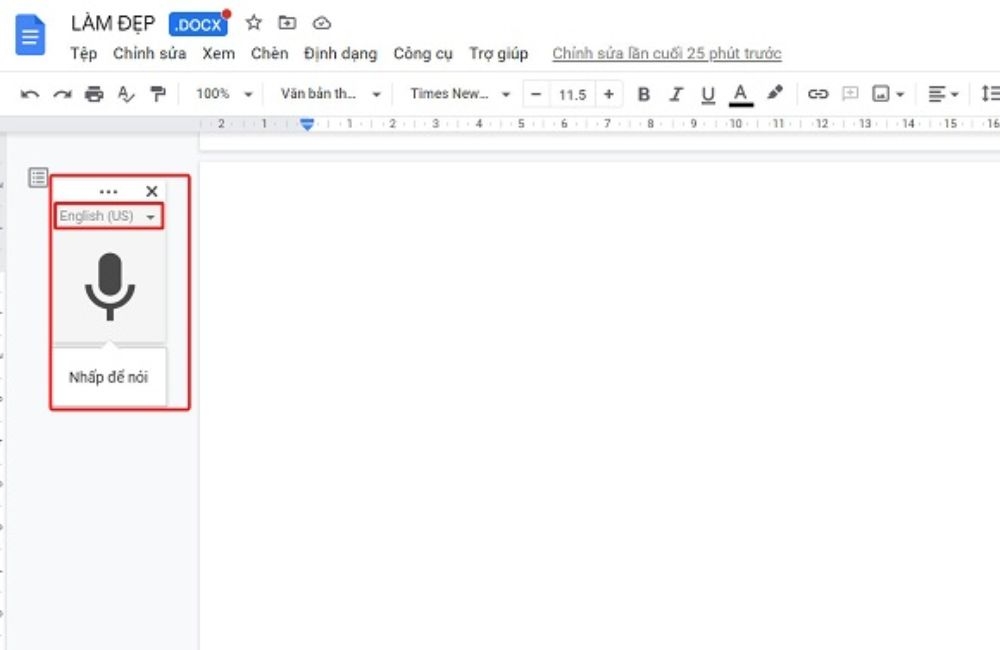Image resolution: width=1000 pixels, height=650 pixels.
Task: Open the 100% zoom dropdown
Action: click(221, 93)
